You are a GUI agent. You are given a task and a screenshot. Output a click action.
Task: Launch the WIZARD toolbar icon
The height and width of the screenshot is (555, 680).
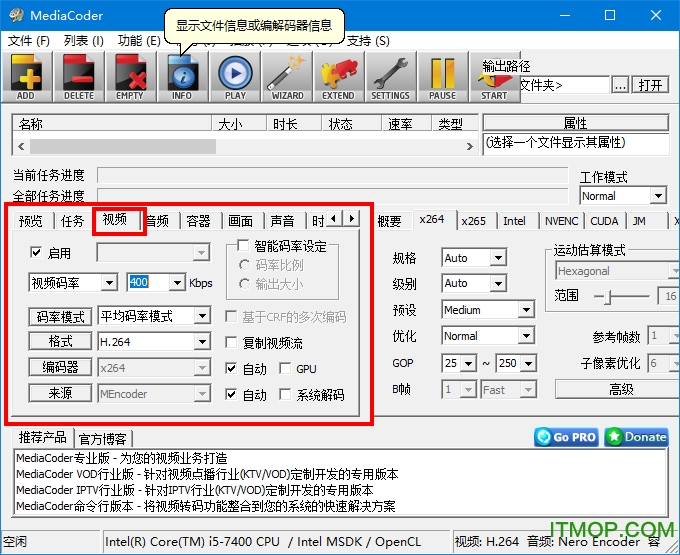click(287, 75)
